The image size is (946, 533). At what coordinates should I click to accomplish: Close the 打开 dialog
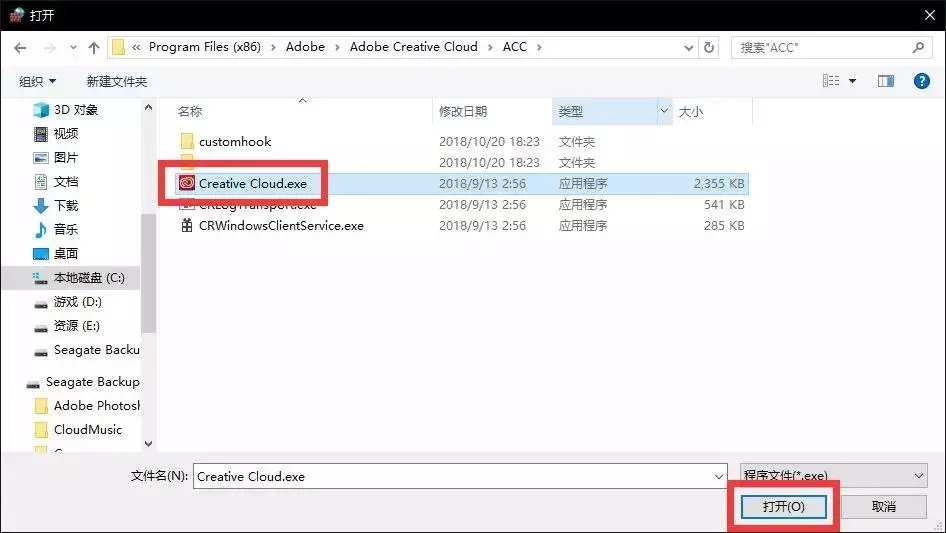(930, 15)
